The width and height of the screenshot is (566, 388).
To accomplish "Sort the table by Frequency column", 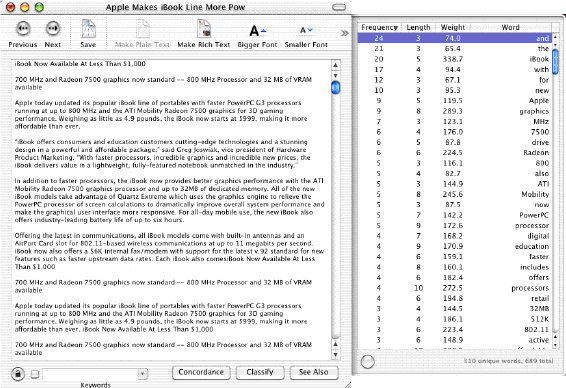I will [379, 27].
